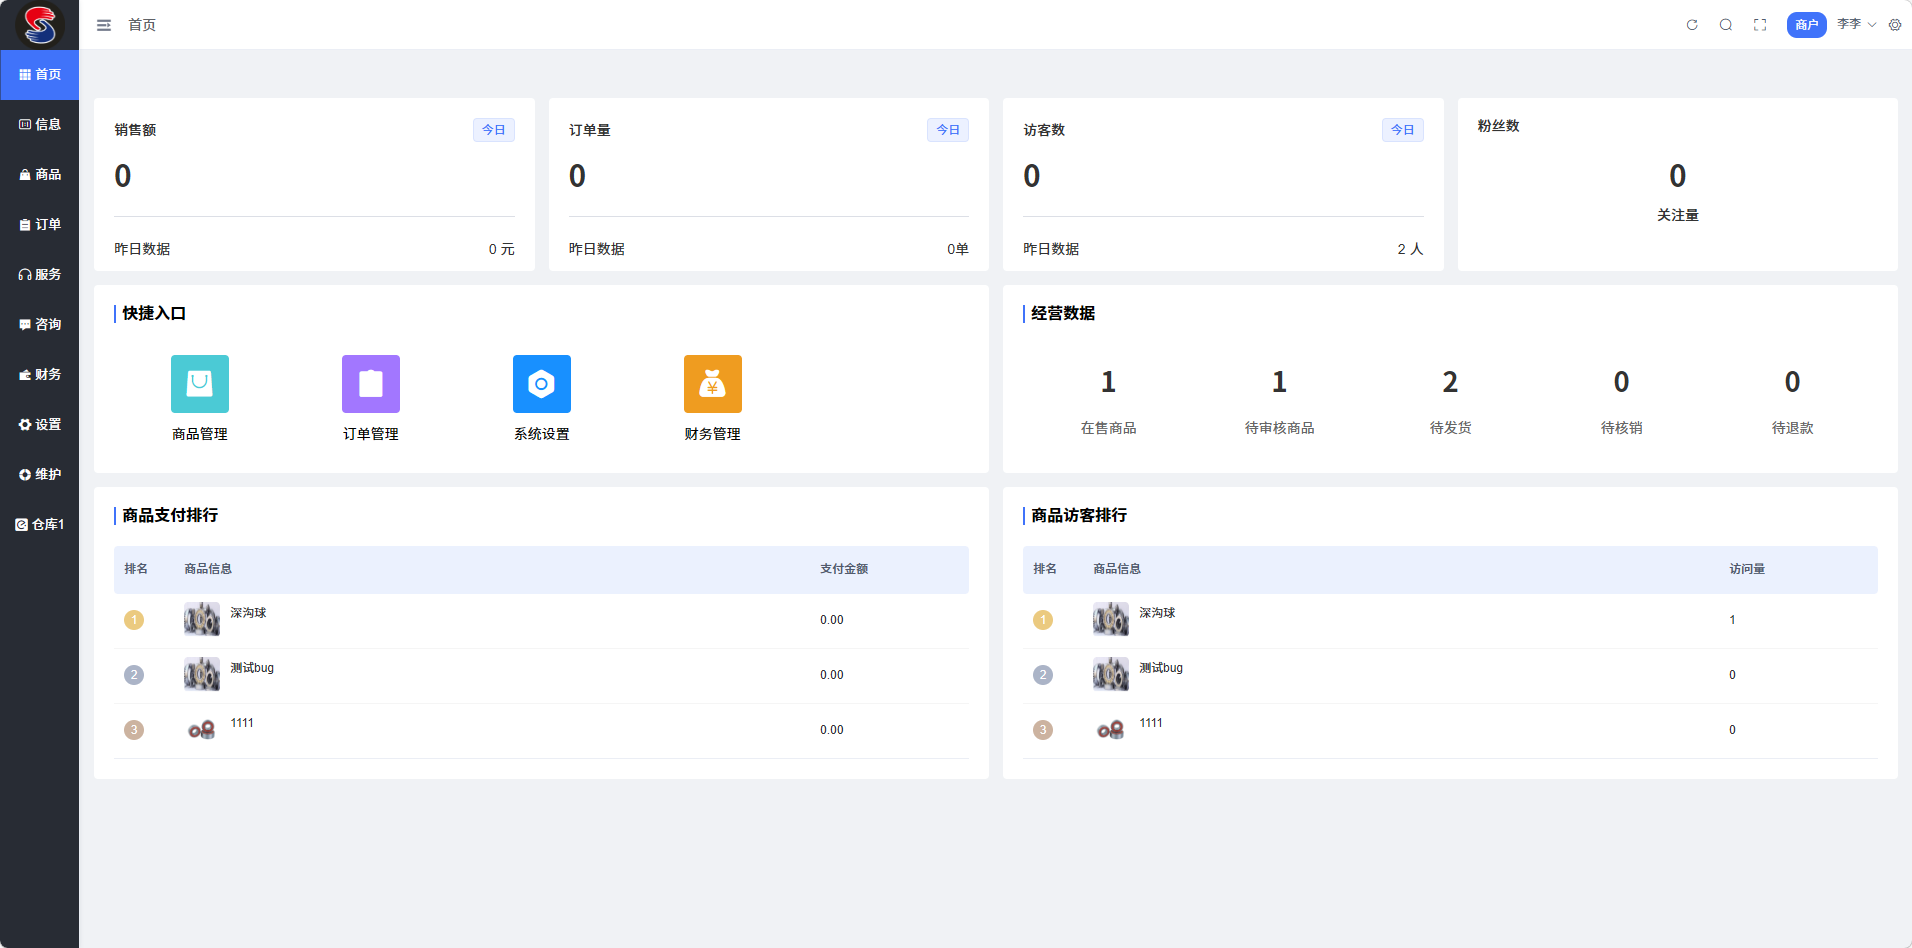The image size is (1912, 948).
Task: Click the blue 商户 badge in header
Action: [x=1806, y=25]
